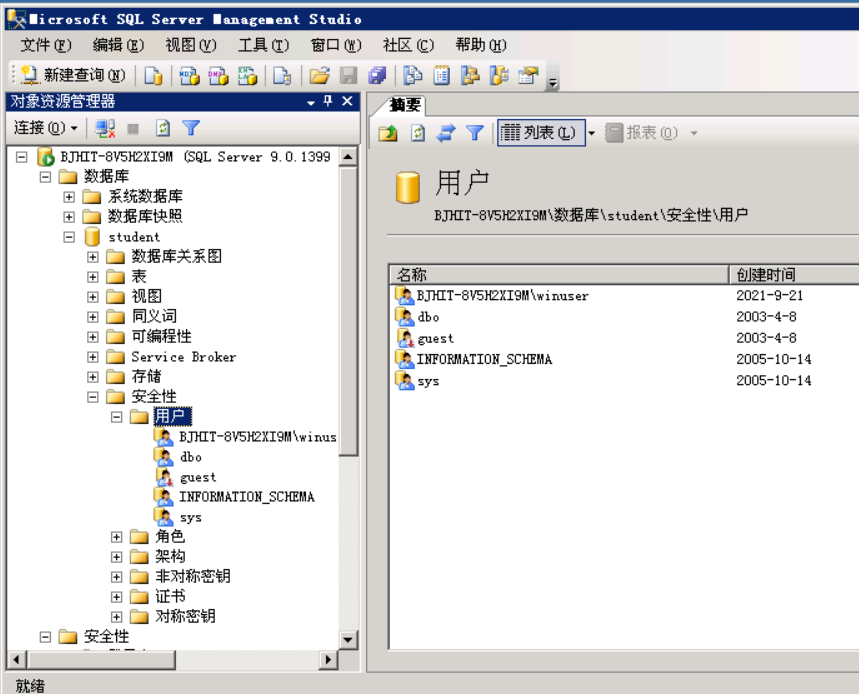
Task: Click the Analysis Services MDX Query icon
Action: (190, 76)
